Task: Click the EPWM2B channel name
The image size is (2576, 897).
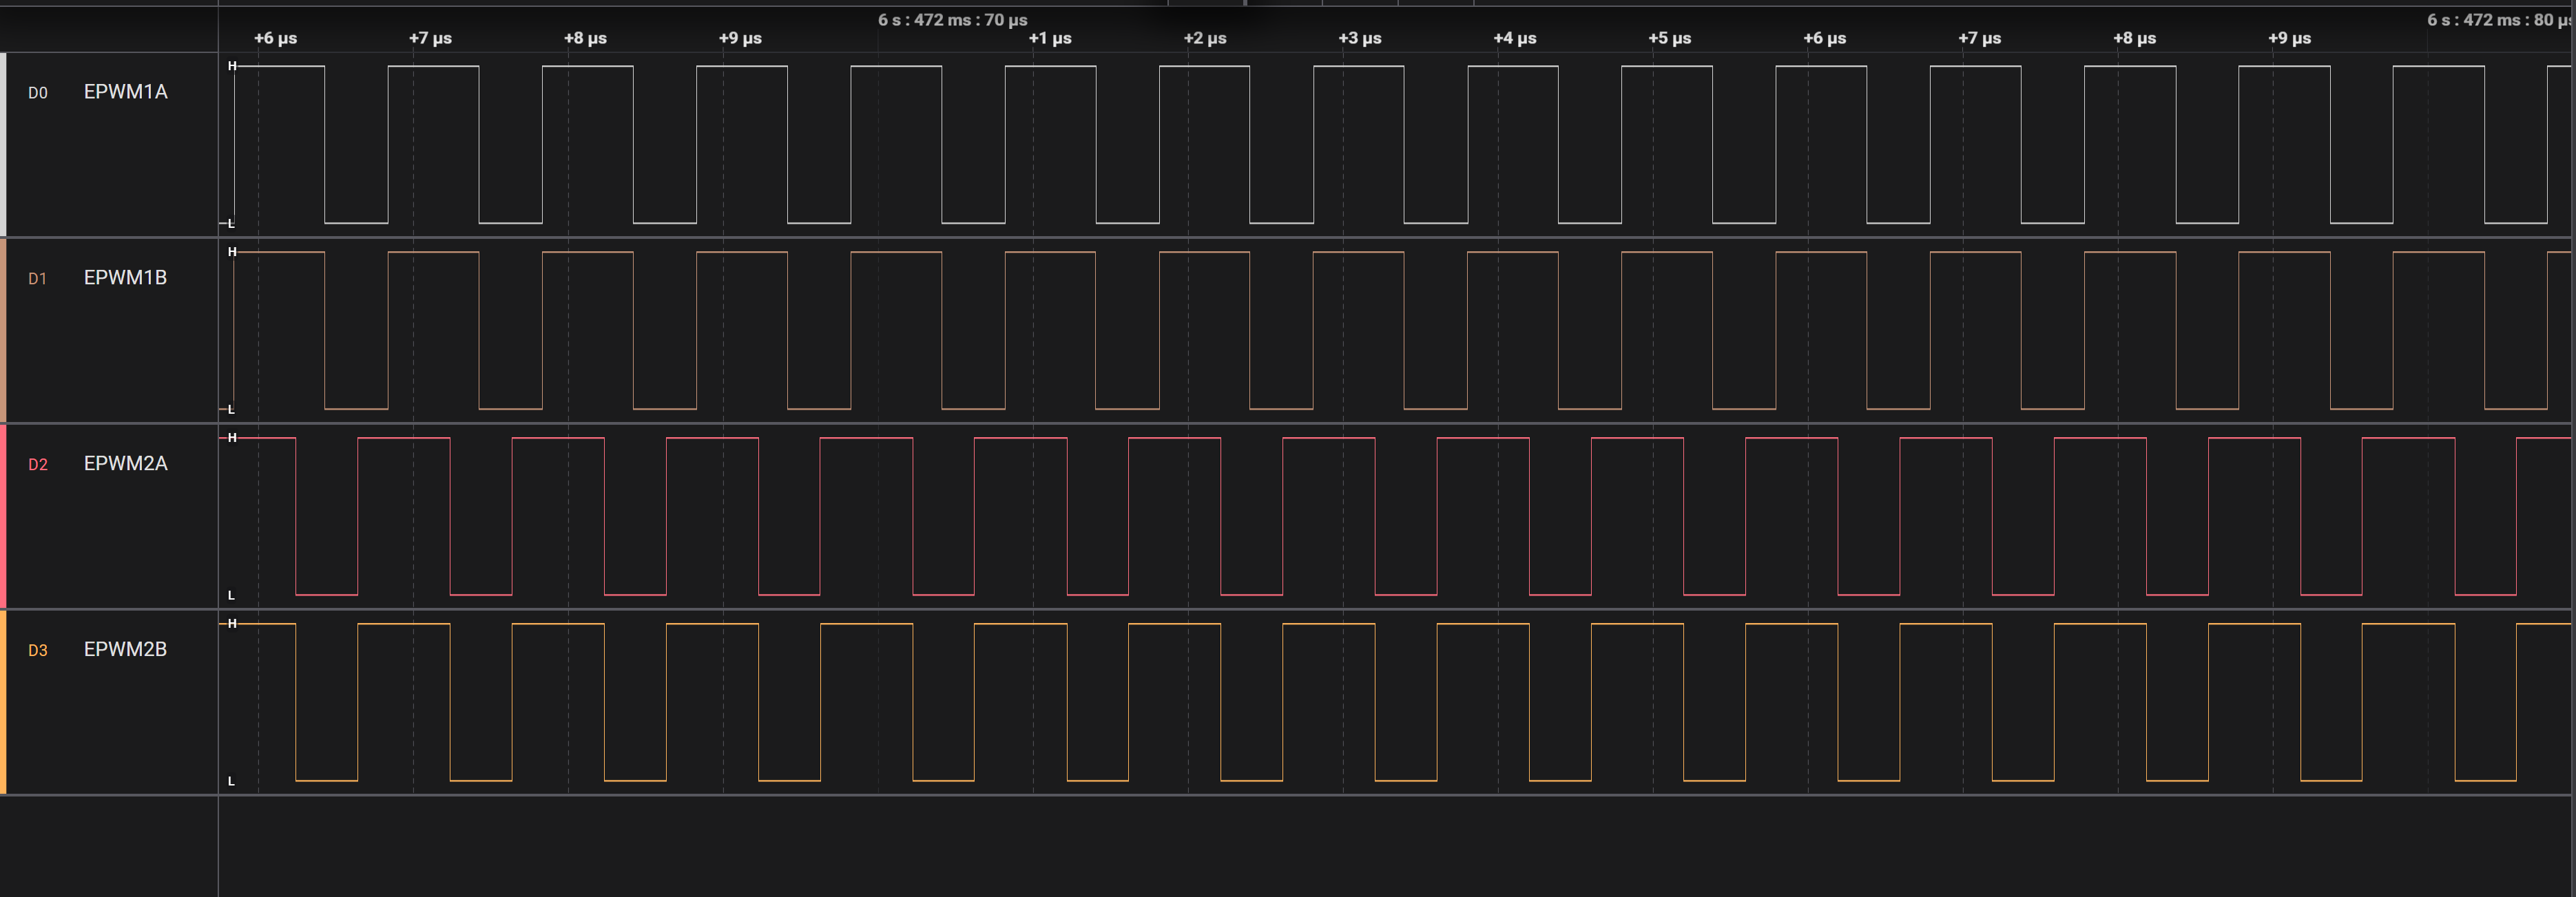Action: pos(125,650)
